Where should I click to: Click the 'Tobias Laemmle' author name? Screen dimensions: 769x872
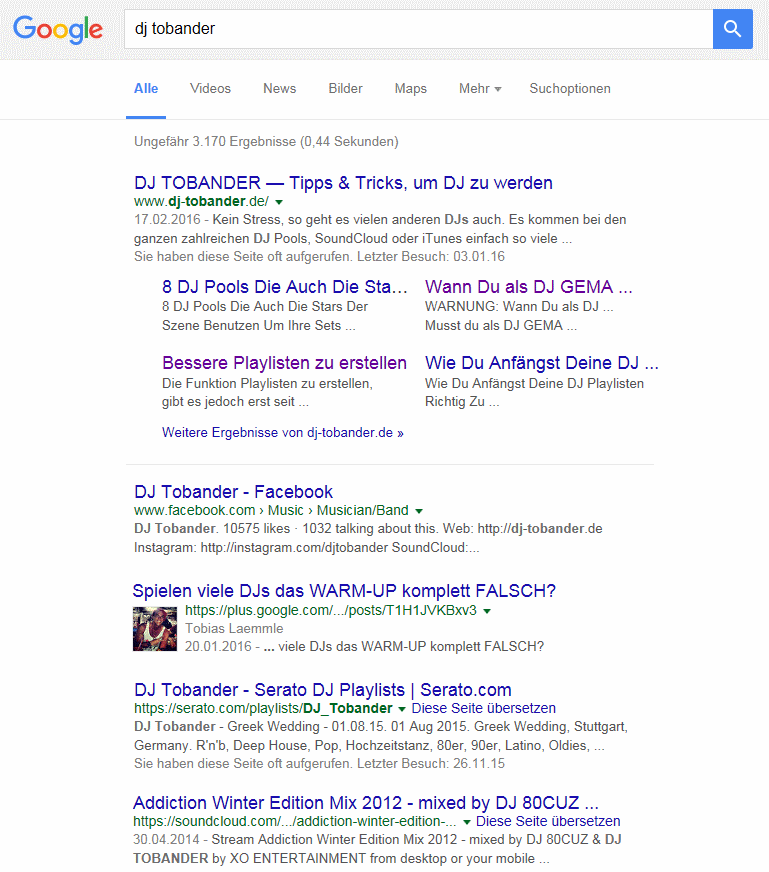234,628
